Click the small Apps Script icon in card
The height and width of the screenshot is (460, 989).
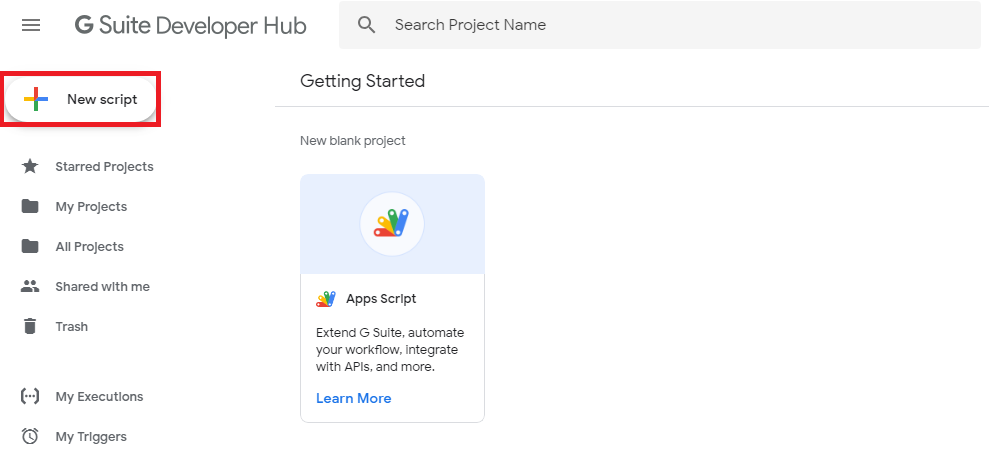[x=326, y=299]
